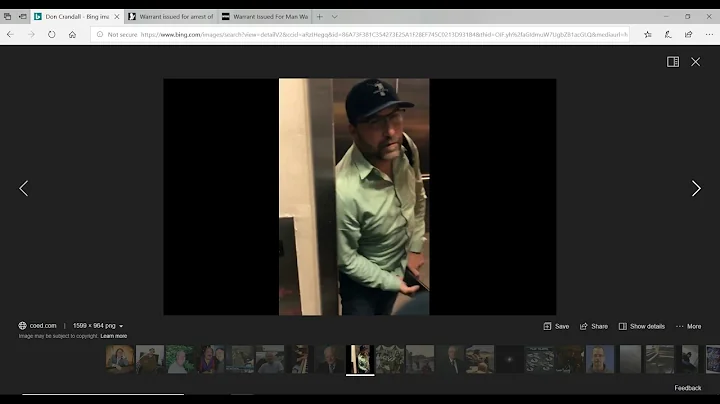Select thumbnail of man on blue background
This screenshot has width=720, height=404.
coord(600,359)
